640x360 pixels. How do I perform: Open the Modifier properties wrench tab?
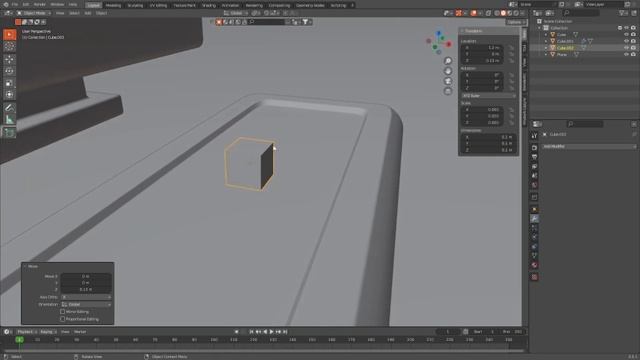click(534, 219)
